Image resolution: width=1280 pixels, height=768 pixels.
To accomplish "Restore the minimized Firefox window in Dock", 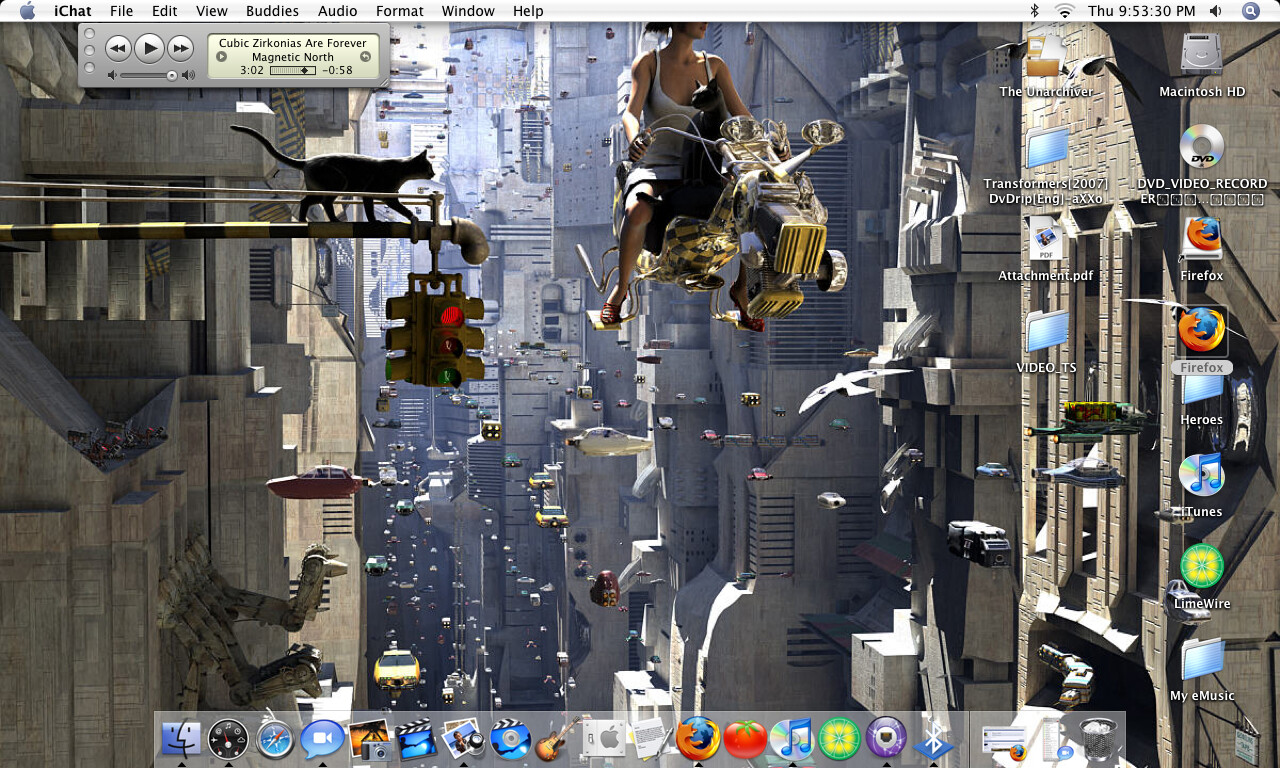I will coord(1004,741).
